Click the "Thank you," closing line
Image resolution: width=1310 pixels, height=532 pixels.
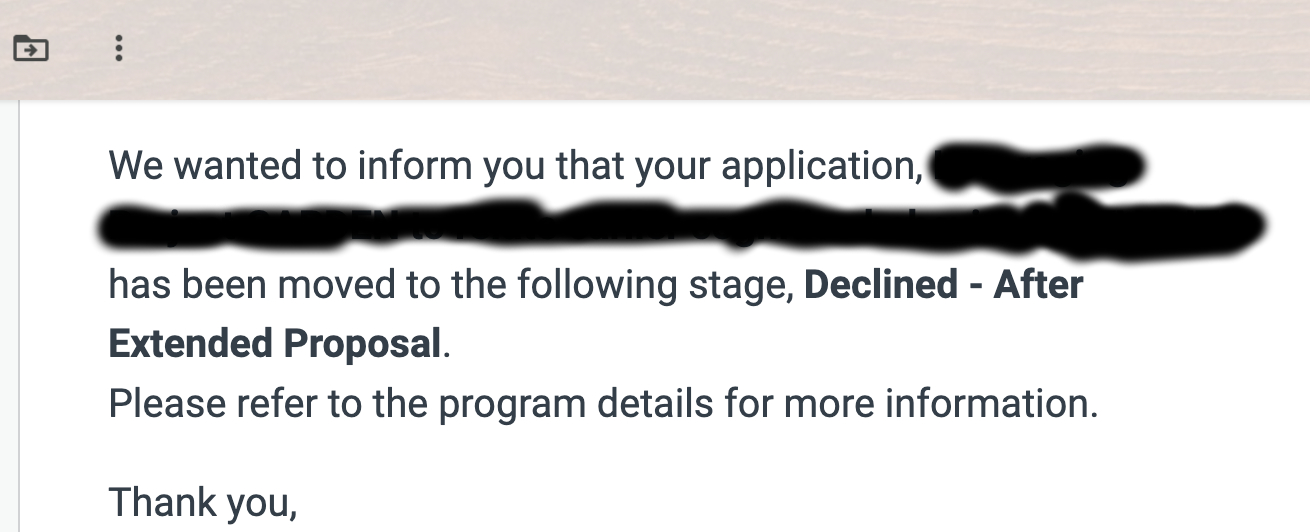pyautogui.click(x=202, y=500)
